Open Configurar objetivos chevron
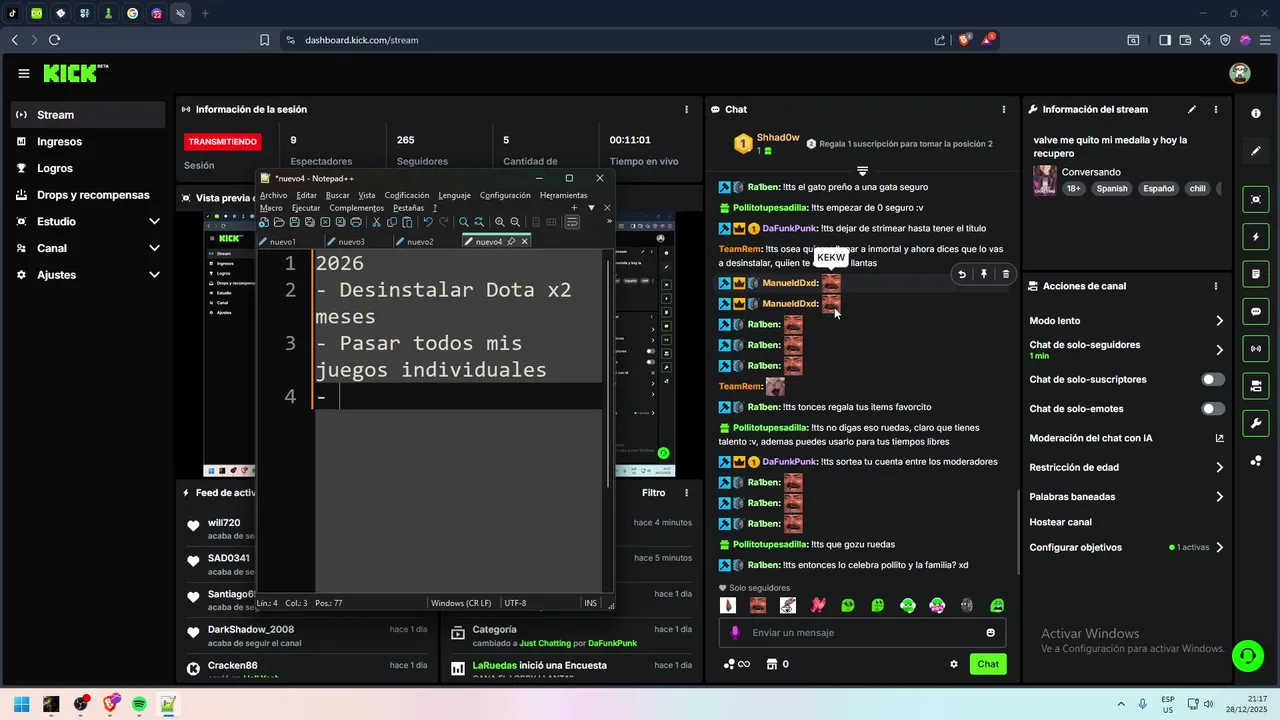The image size is (1280, 720). [1219, 548]
